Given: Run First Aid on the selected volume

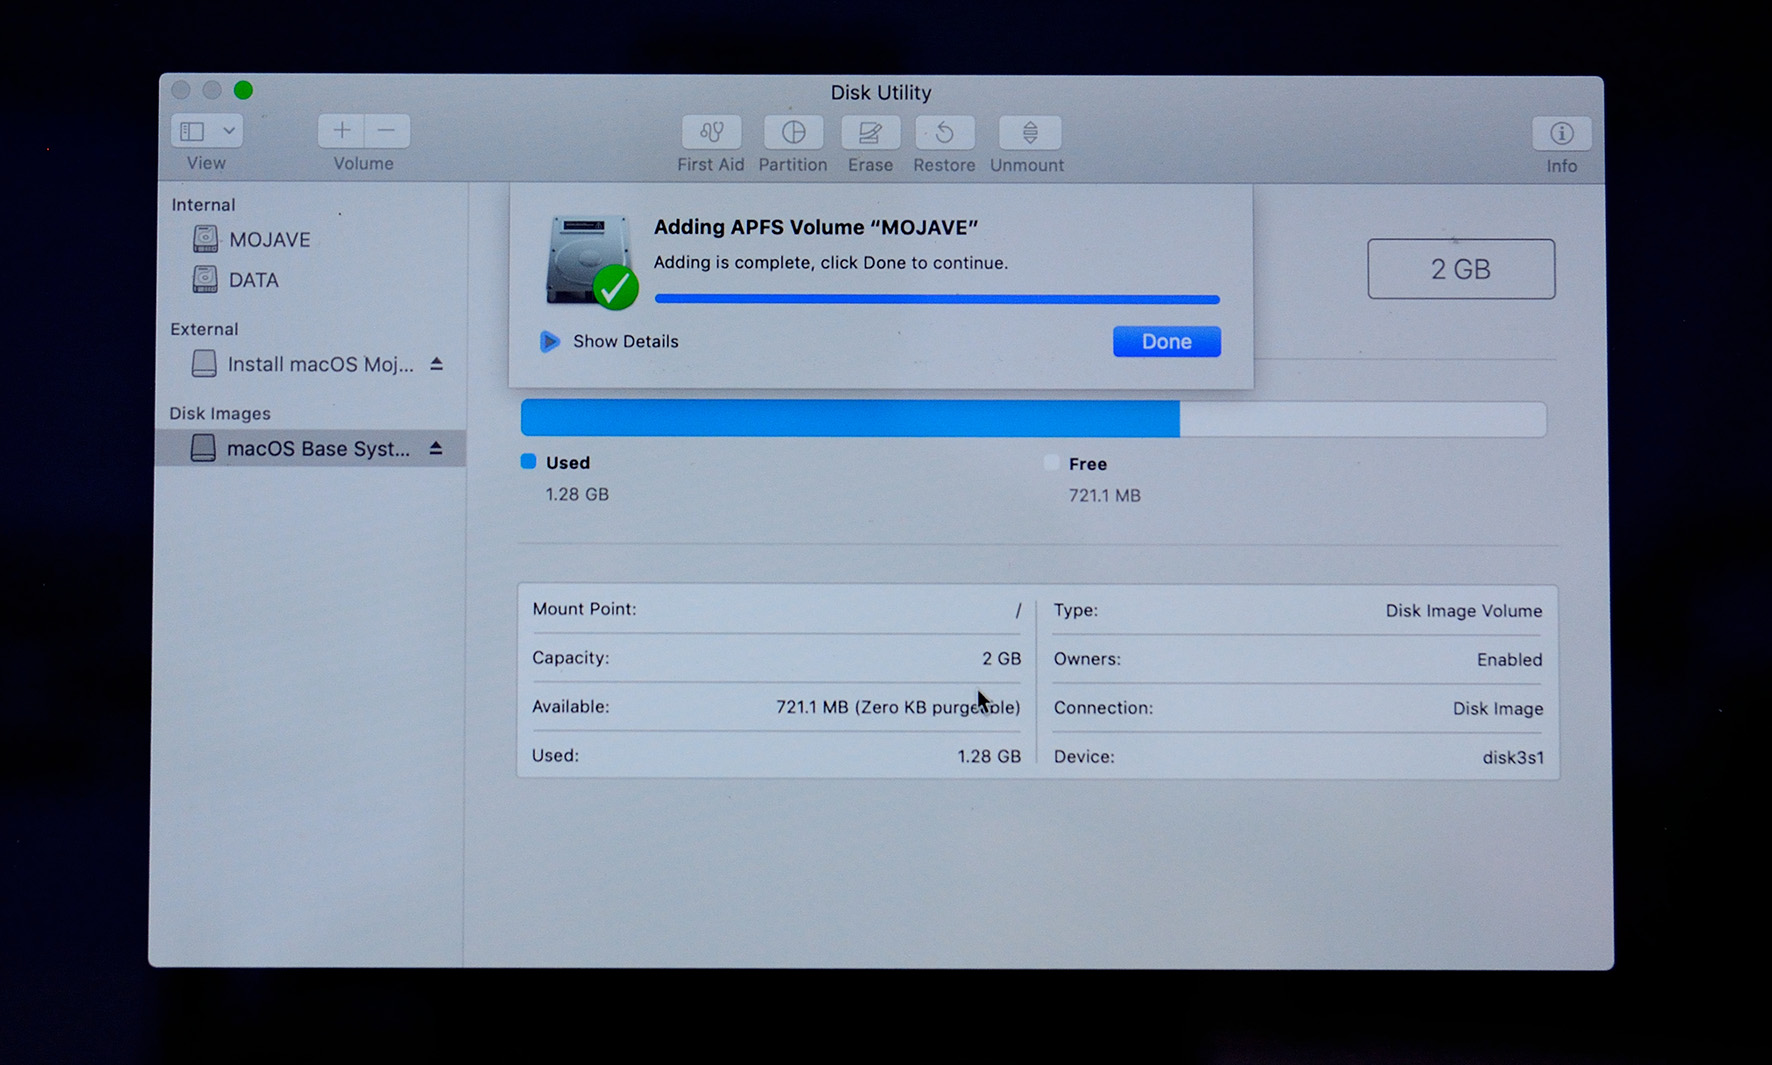Looking at the screenshot, I should 710,140.
